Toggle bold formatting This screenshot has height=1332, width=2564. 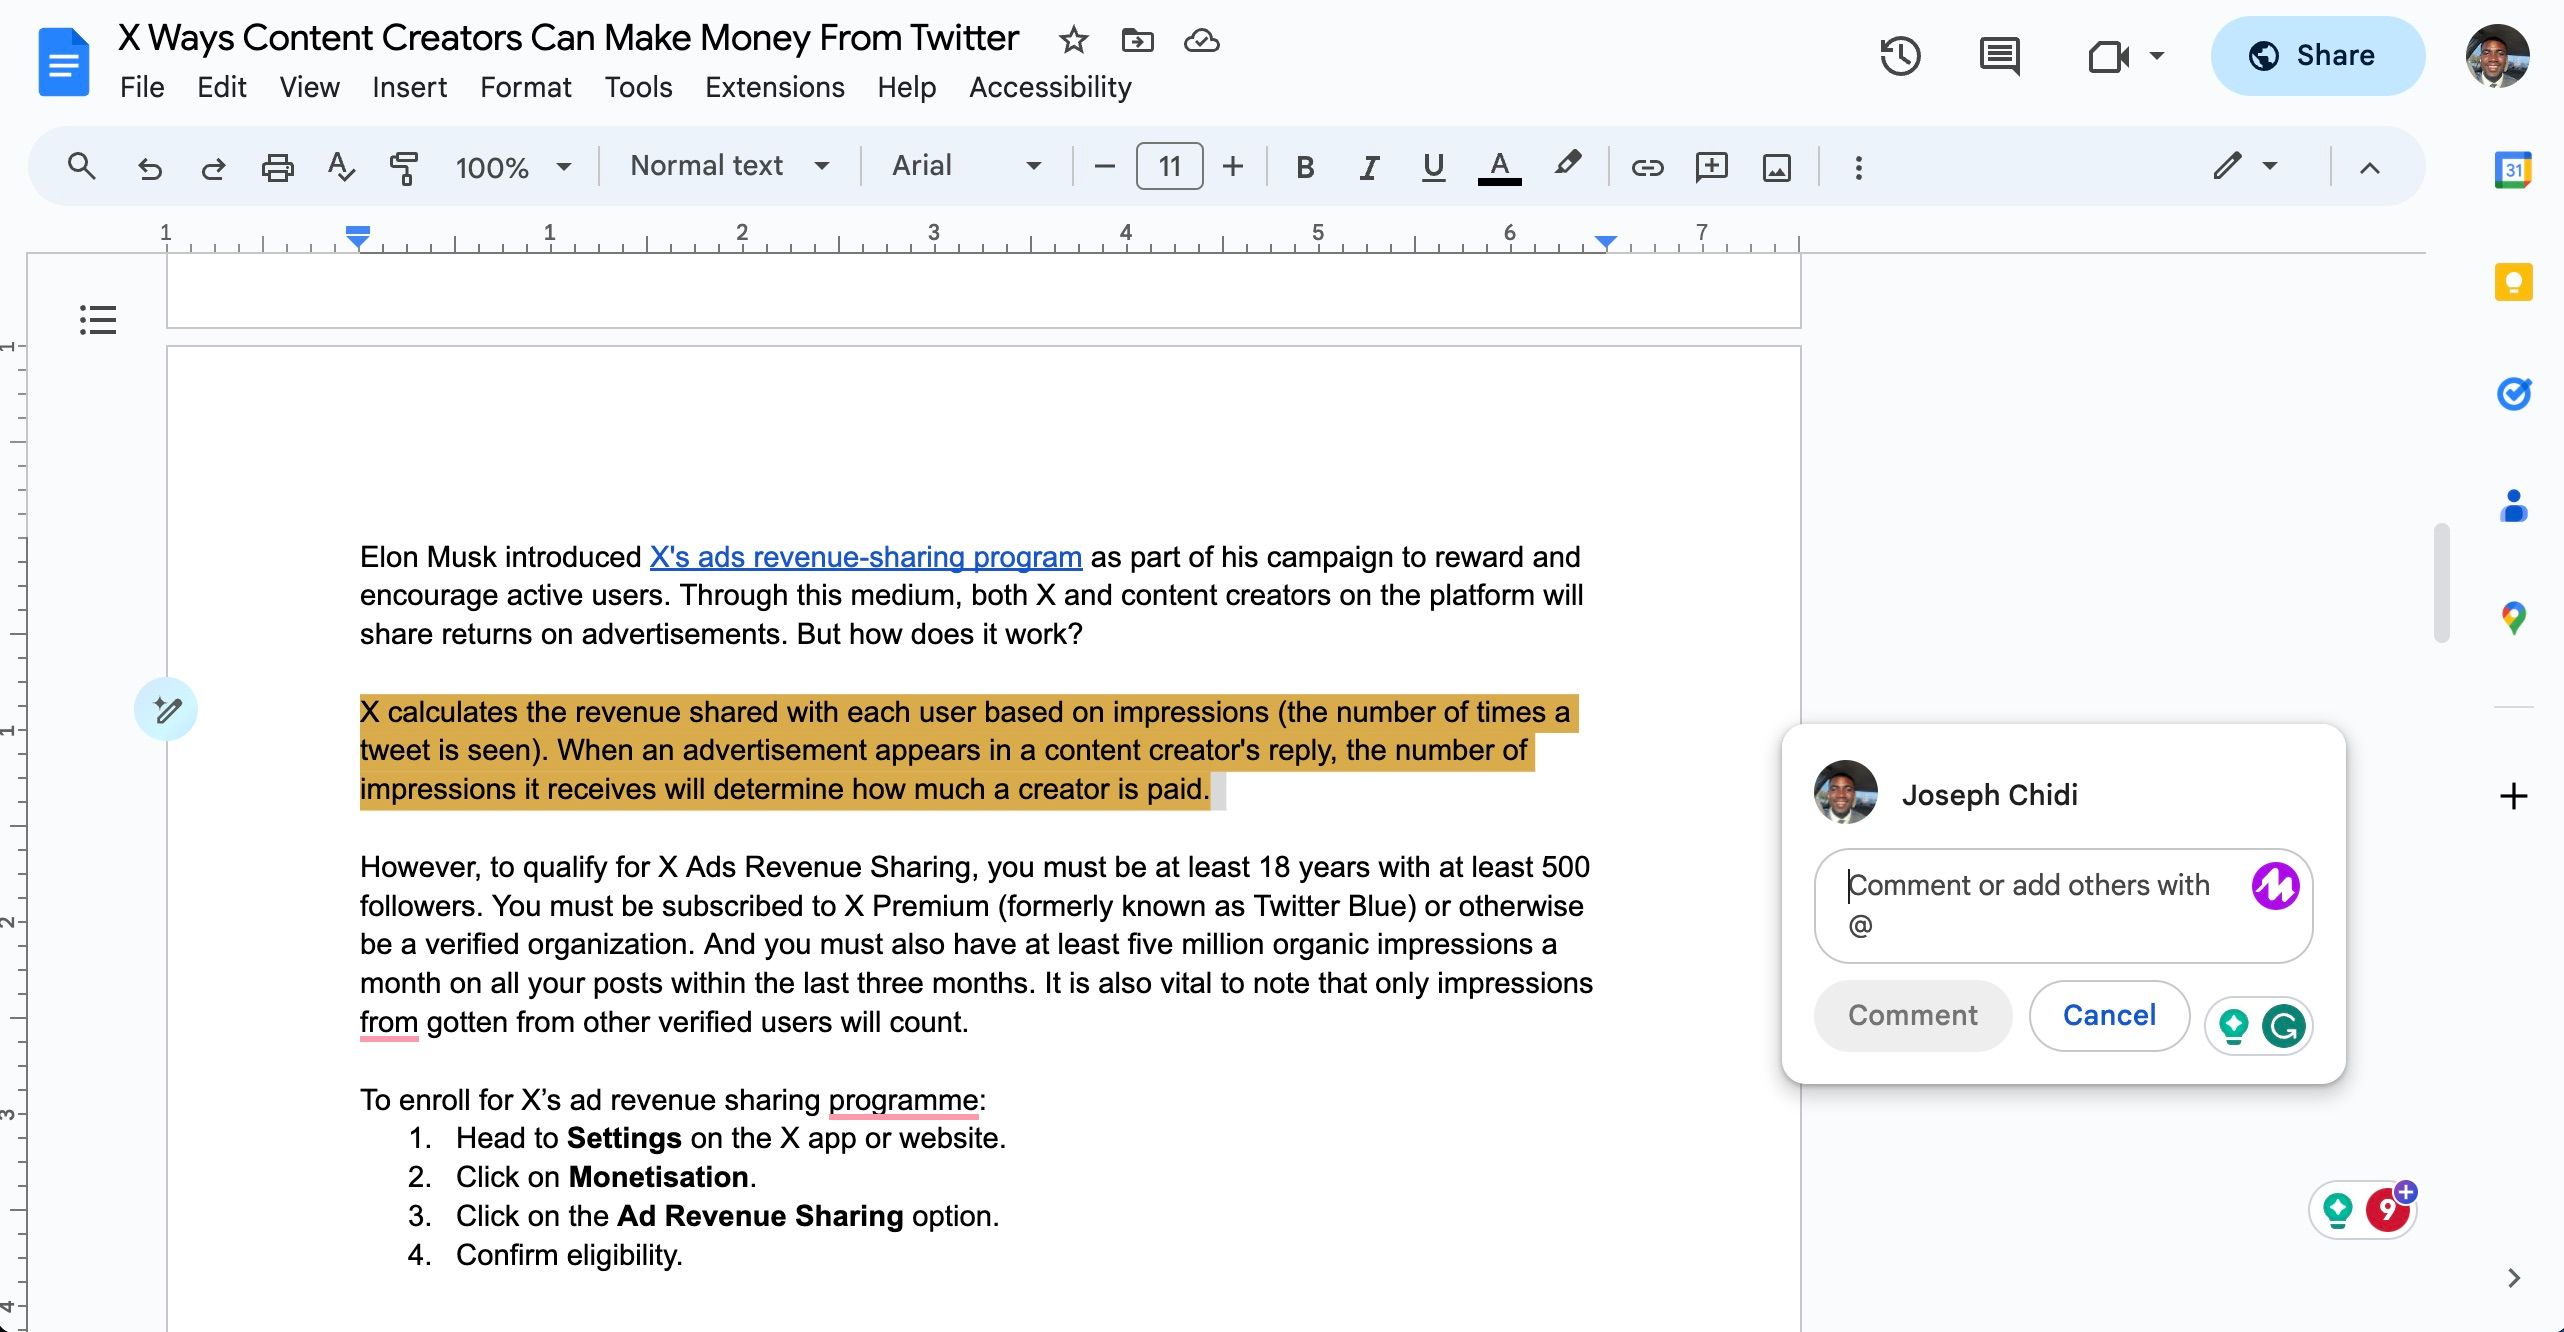[1304, 167]
